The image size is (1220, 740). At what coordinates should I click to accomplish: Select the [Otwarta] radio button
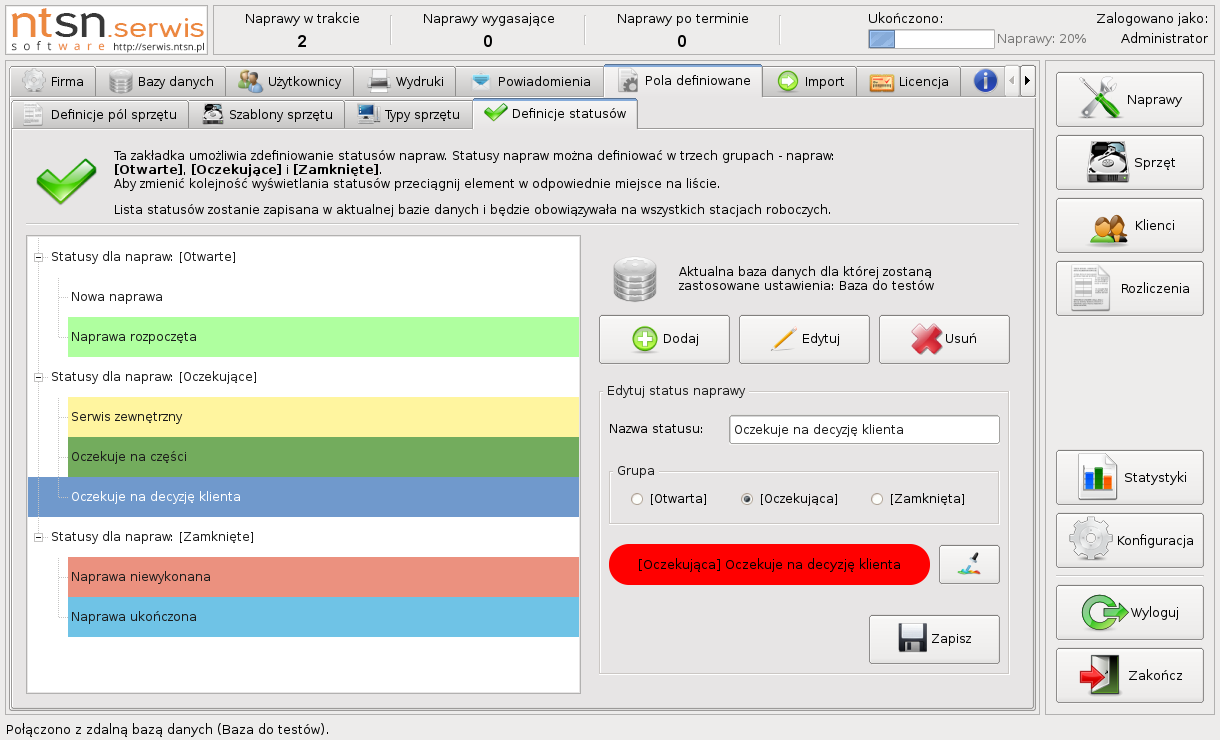(x=637, y=499)
